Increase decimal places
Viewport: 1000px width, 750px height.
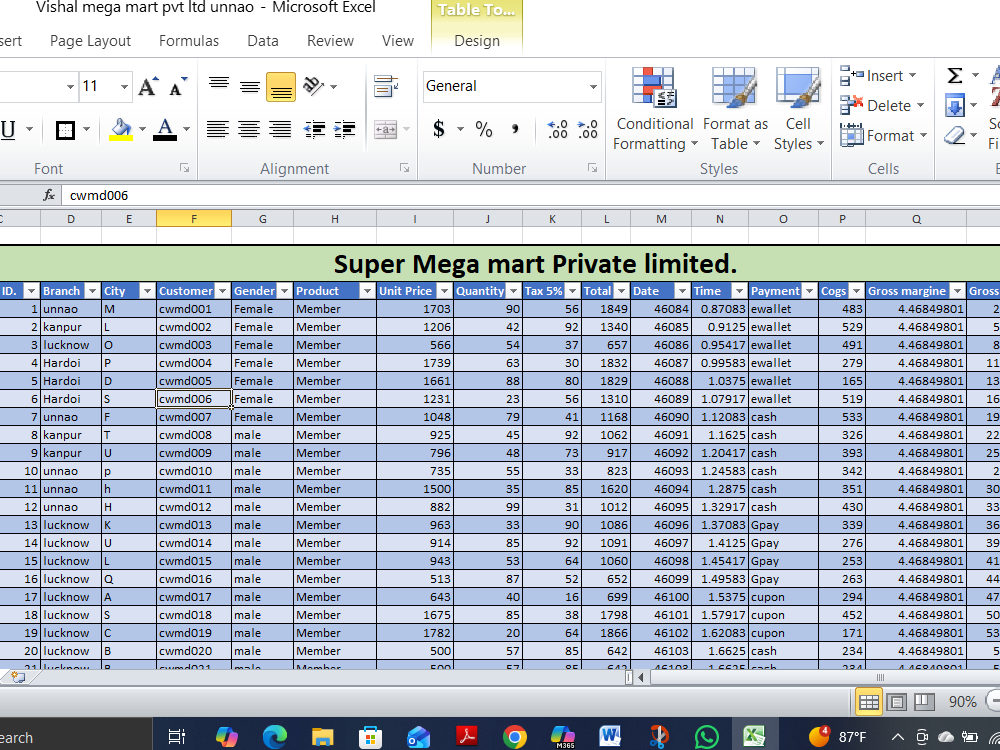(557, 129)
